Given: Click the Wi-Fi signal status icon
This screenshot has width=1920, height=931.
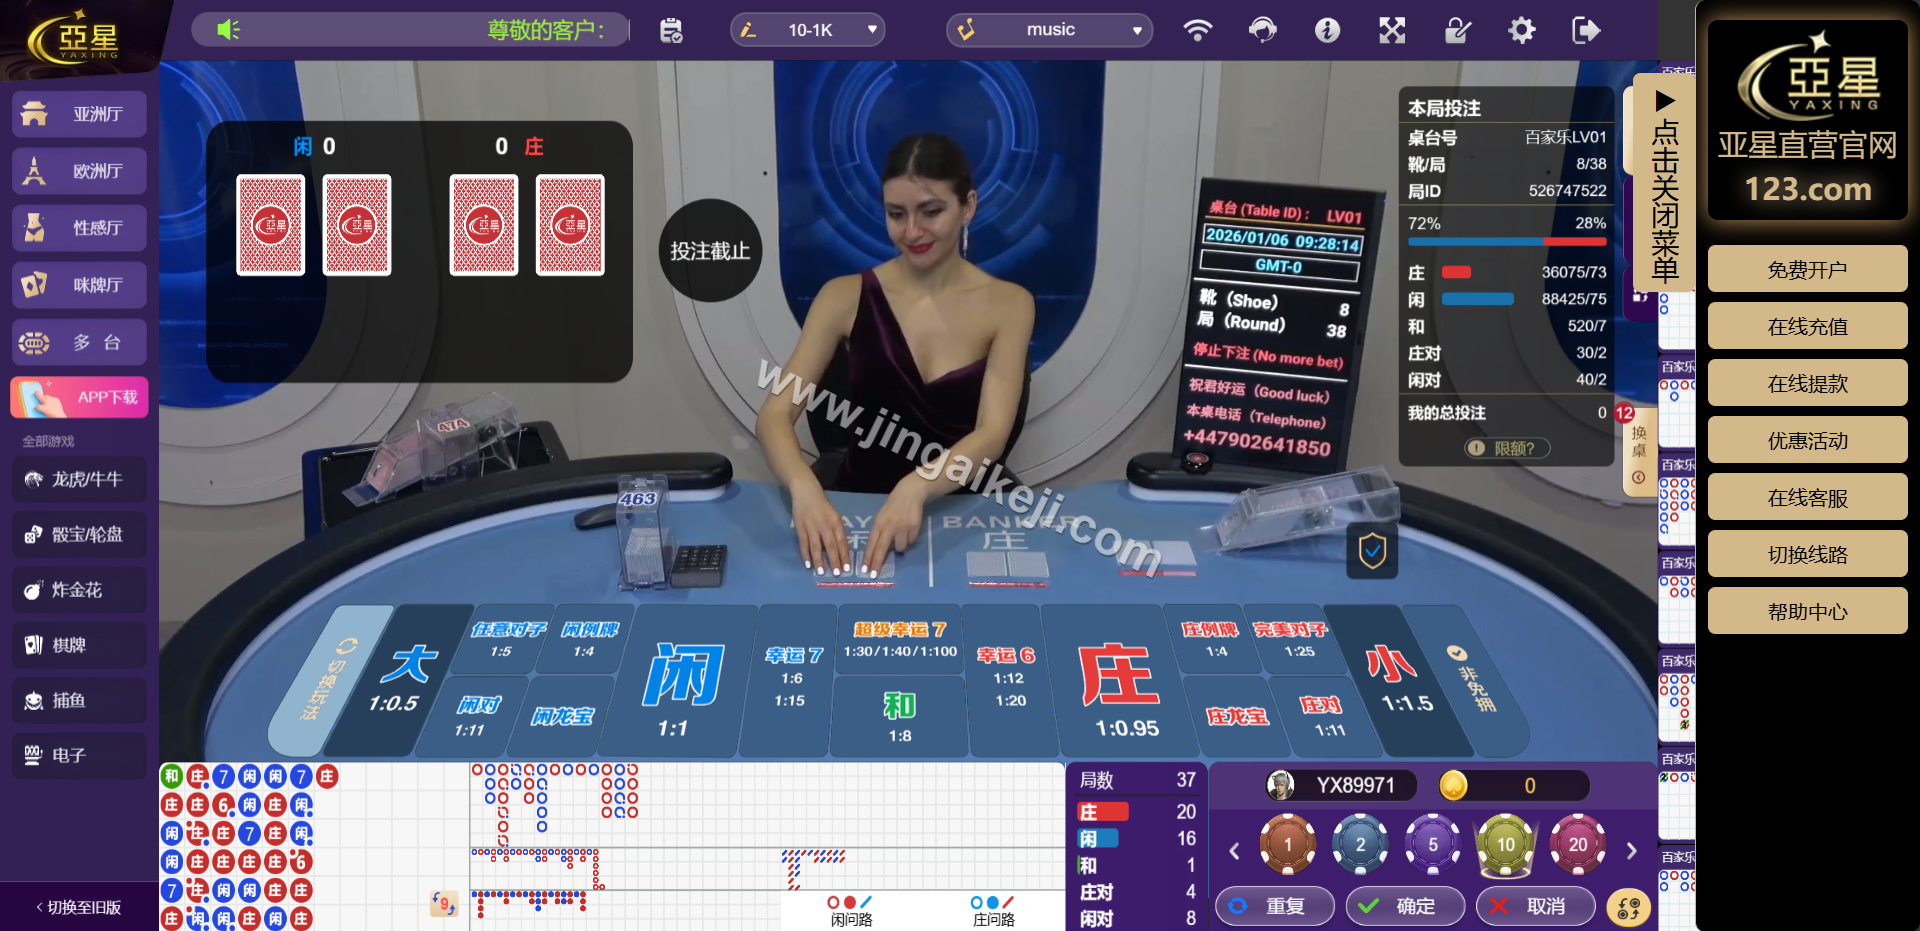Looking at the screenshot, I should 1197,30.
